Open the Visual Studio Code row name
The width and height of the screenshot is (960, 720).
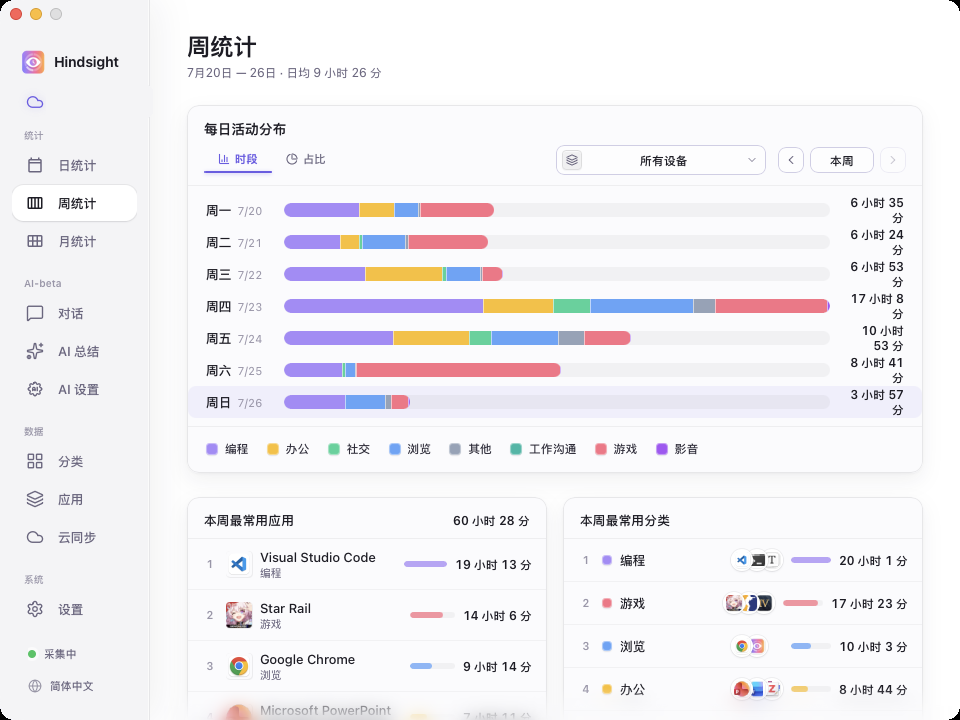pos(318,558)
